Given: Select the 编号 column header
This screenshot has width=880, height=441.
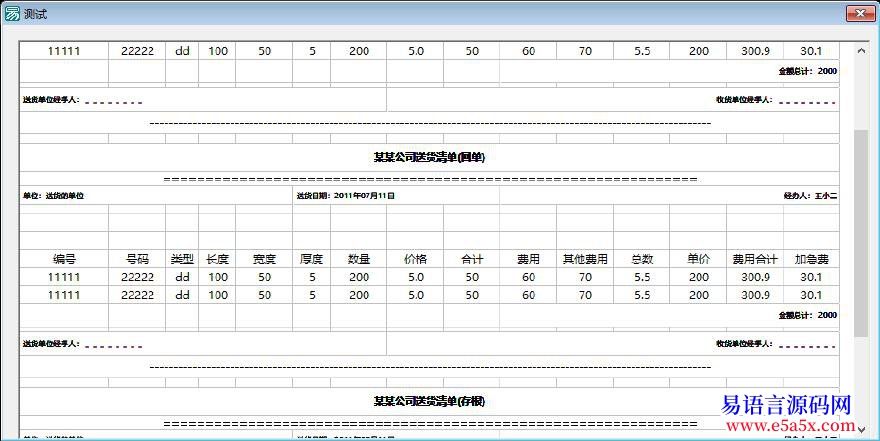Looking at the screenshot, I should click(x=64, y=259).
